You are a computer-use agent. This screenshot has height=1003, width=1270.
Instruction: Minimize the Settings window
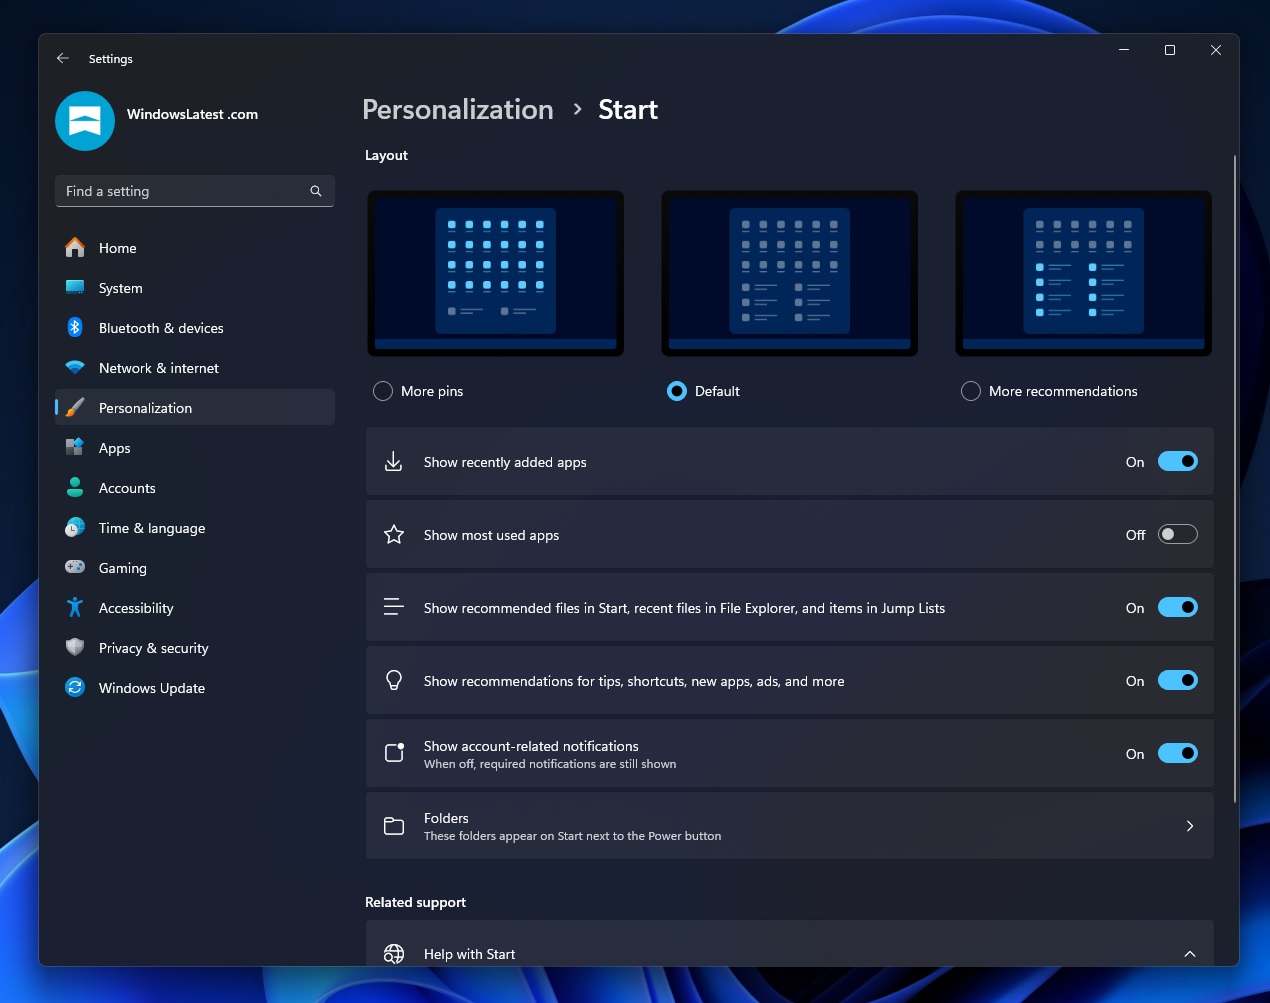click(x=1124, y=50)
